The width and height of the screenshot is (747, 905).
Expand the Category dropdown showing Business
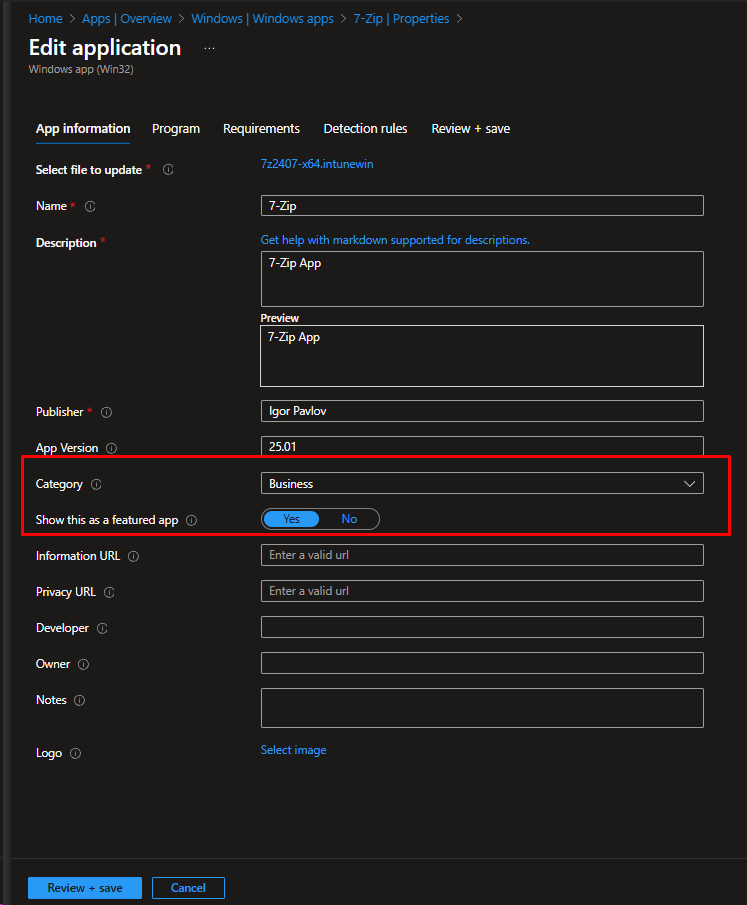click(482, 484)
